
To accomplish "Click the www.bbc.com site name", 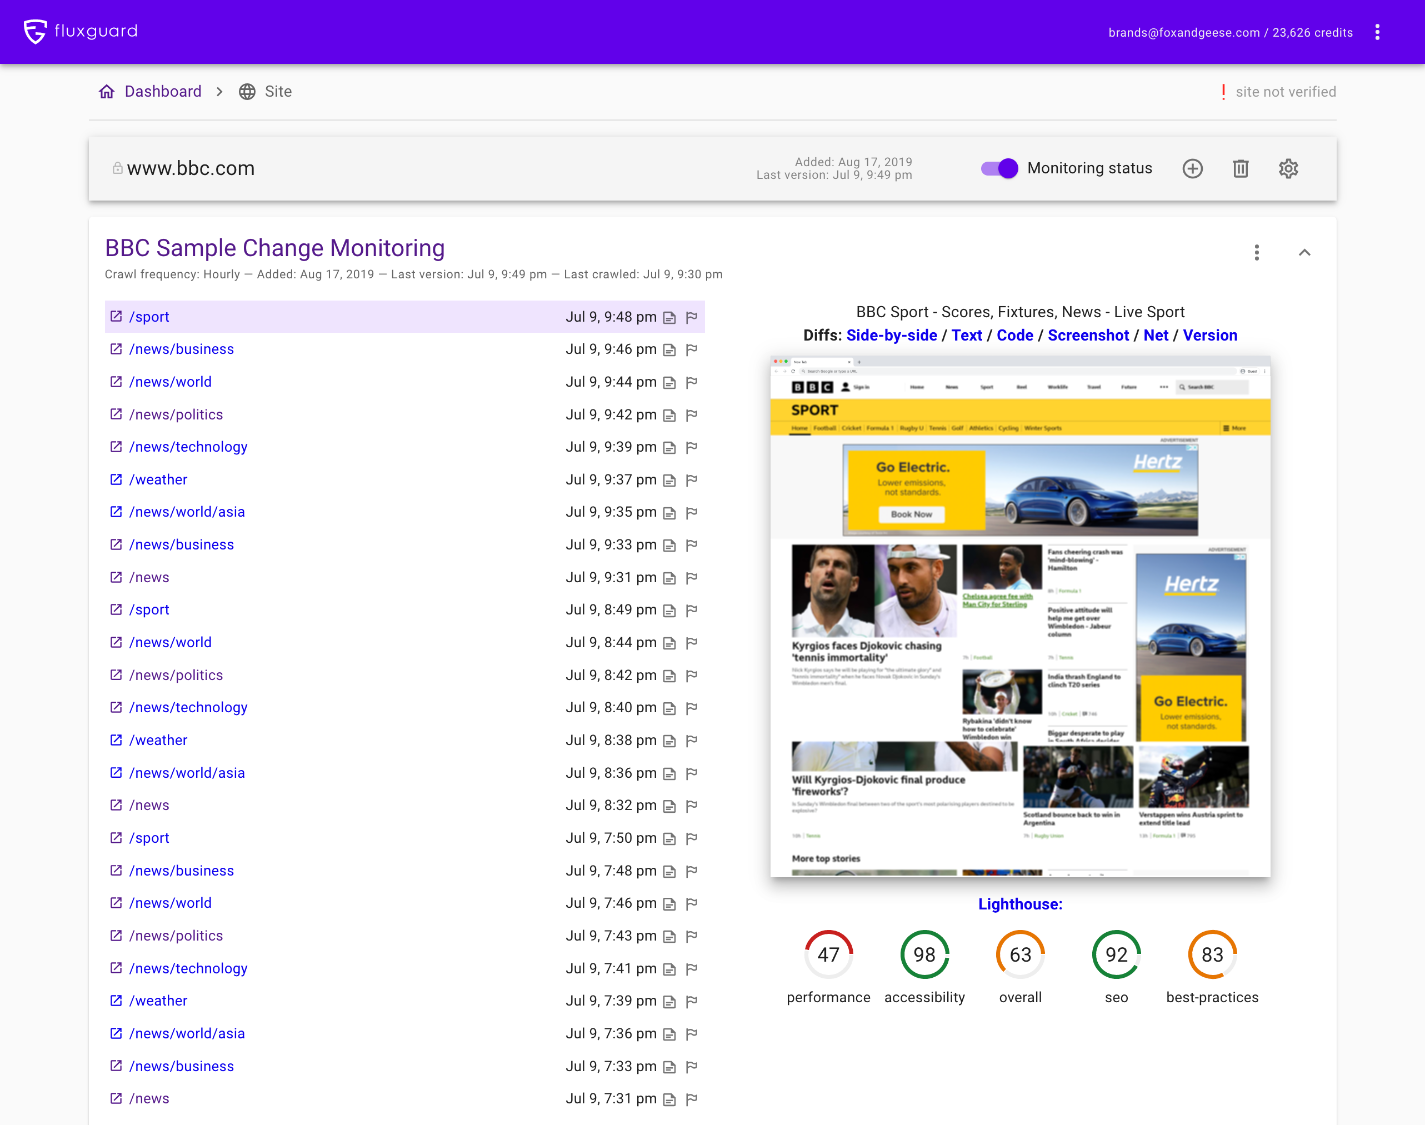I will (191, 169).
